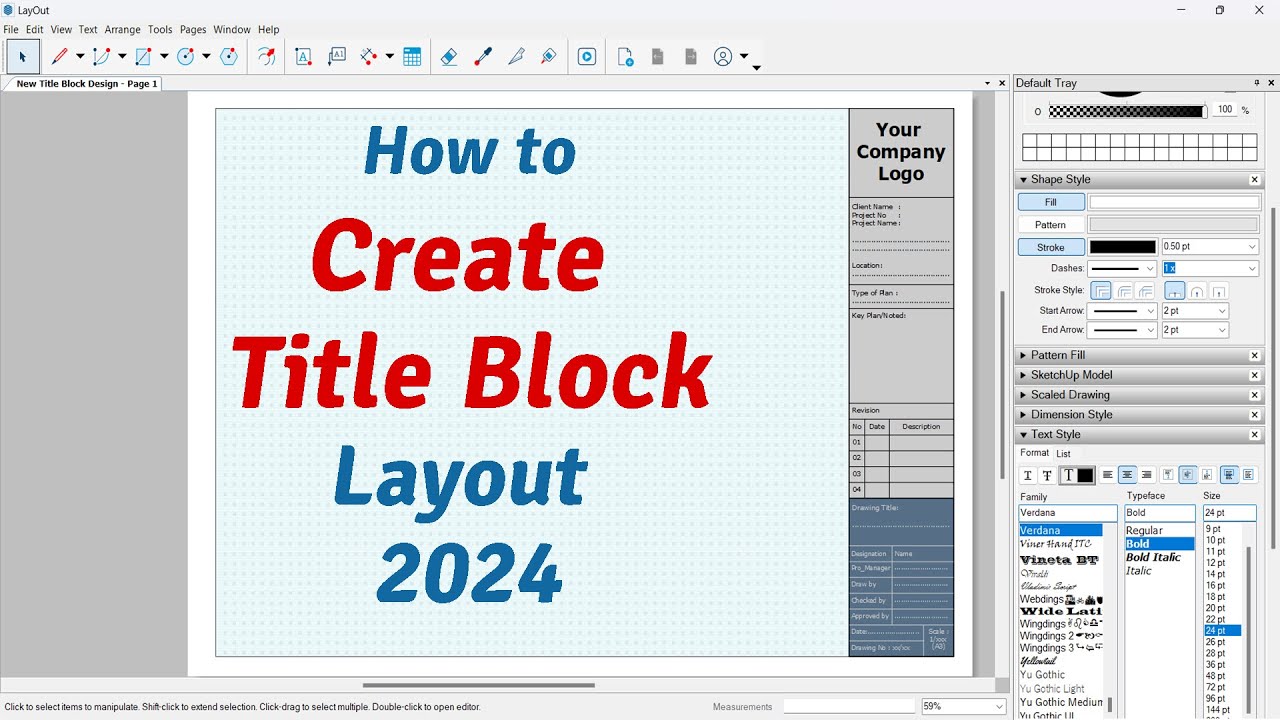This screenshot has height=720, width=1280.
Task: Pick the Label tool
Action: [337, 57]
